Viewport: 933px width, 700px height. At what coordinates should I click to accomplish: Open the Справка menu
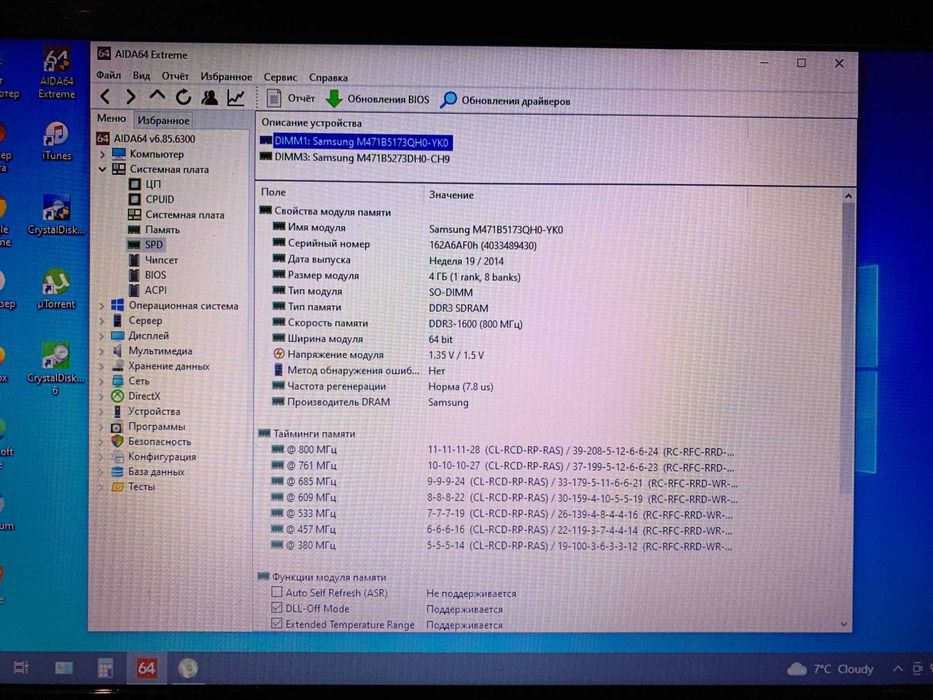click(x=328, y=78)
